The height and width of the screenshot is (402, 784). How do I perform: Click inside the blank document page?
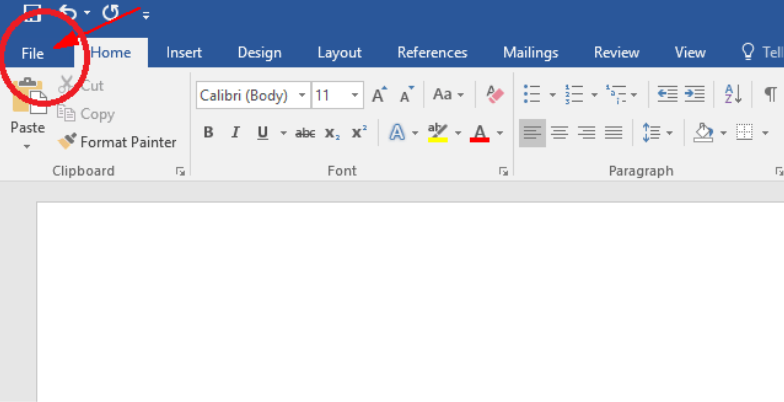click(400, 300)
